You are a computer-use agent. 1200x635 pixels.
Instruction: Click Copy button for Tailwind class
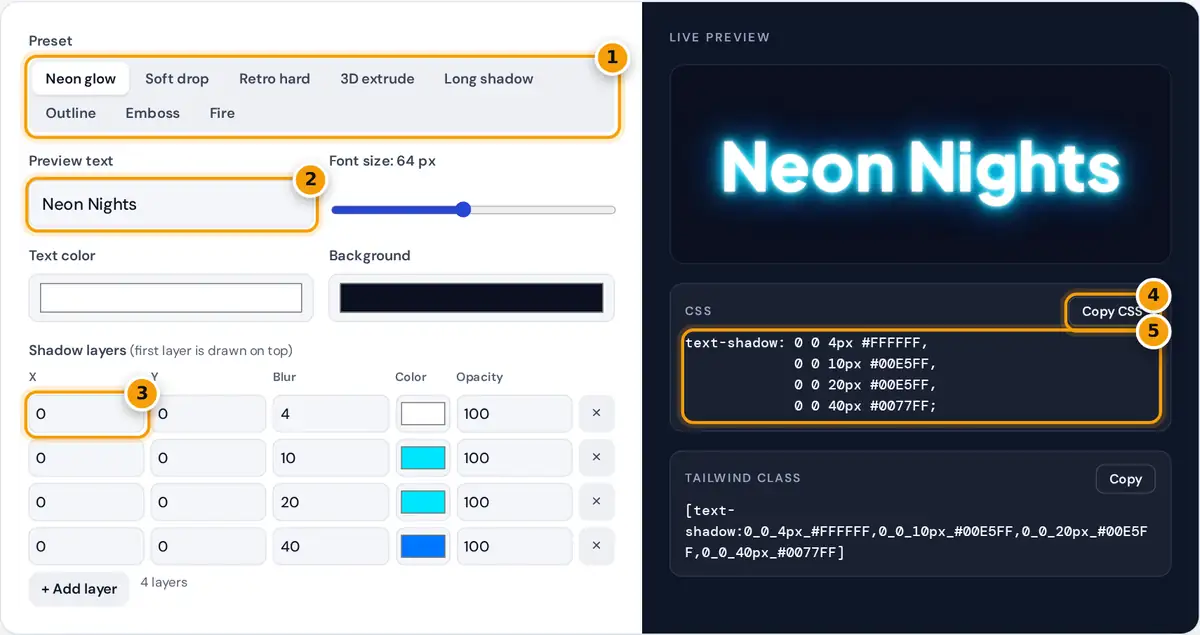pos(1125,479)
